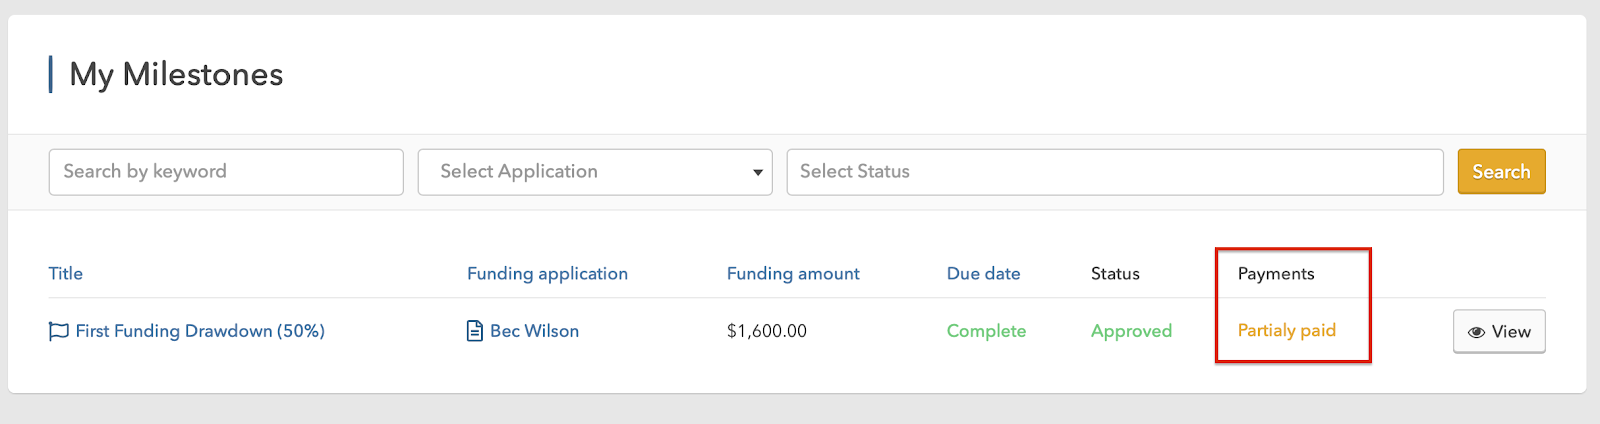
Task: Open the First Funding Drawdown (50%) milestone link
Action: (x=200, y=331)
